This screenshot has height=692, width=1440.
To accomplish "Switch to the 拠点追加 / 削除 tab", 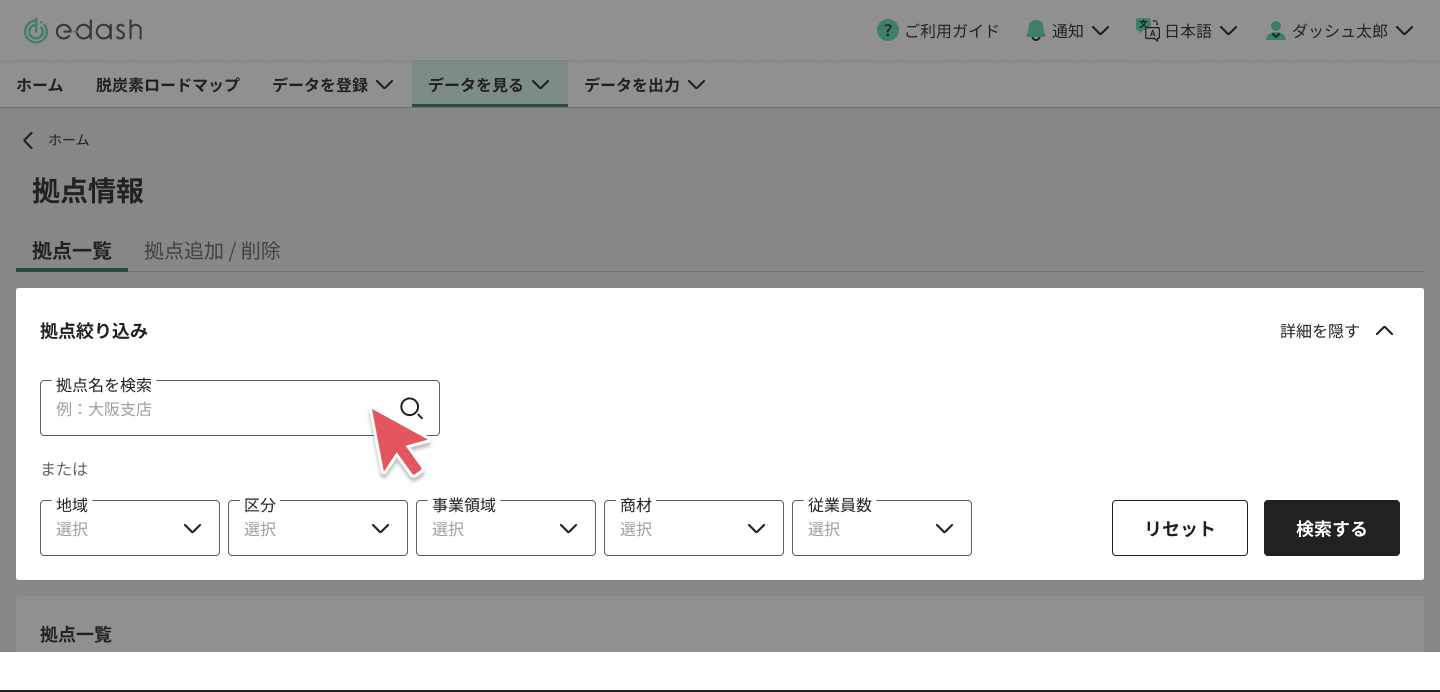I will (x=212, y=251).
